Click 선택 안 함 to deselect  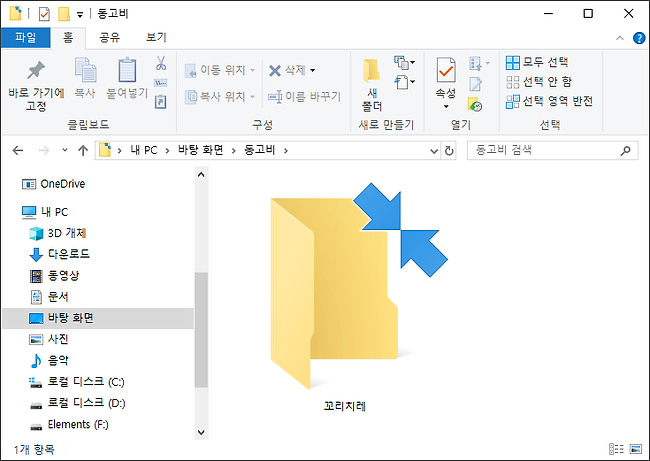coord(539,82)
